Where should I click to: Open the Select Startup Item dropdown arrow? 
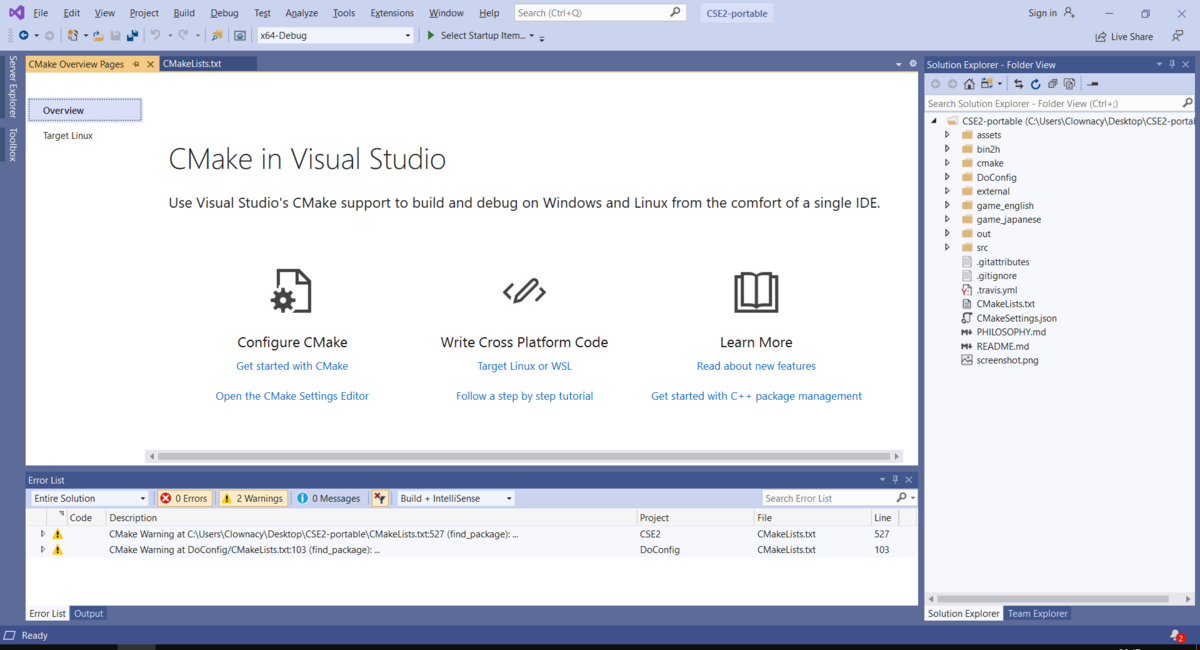point(532,36)
